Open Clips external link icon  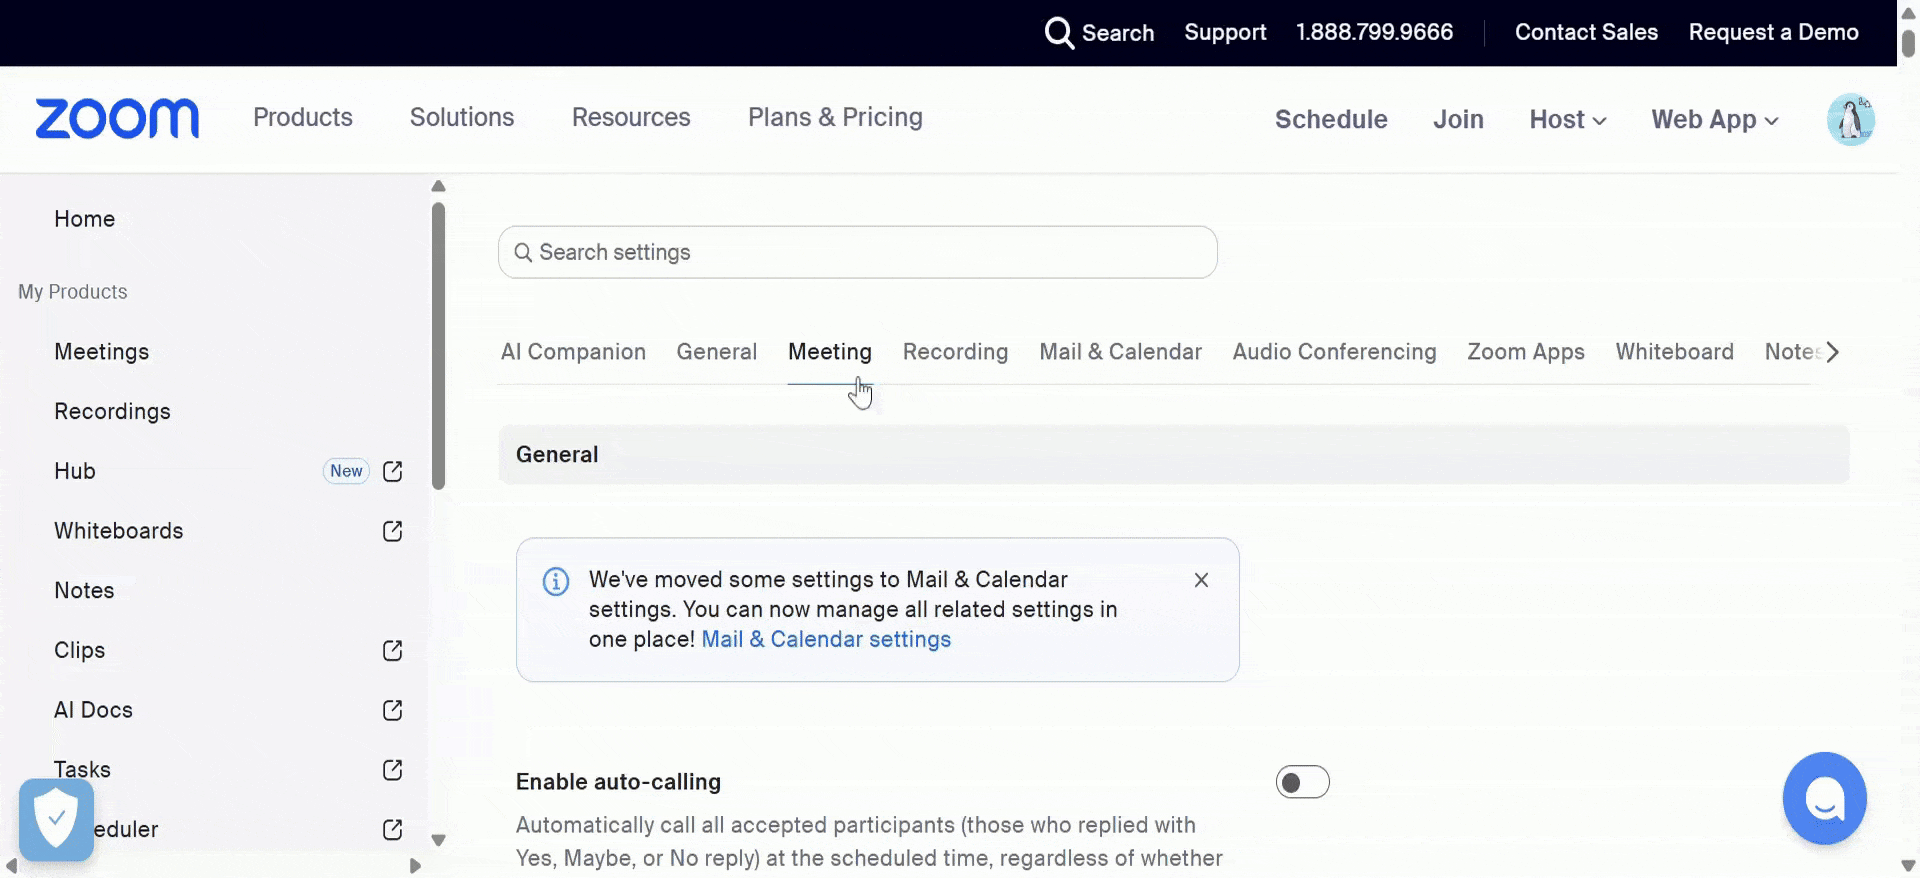393,651
